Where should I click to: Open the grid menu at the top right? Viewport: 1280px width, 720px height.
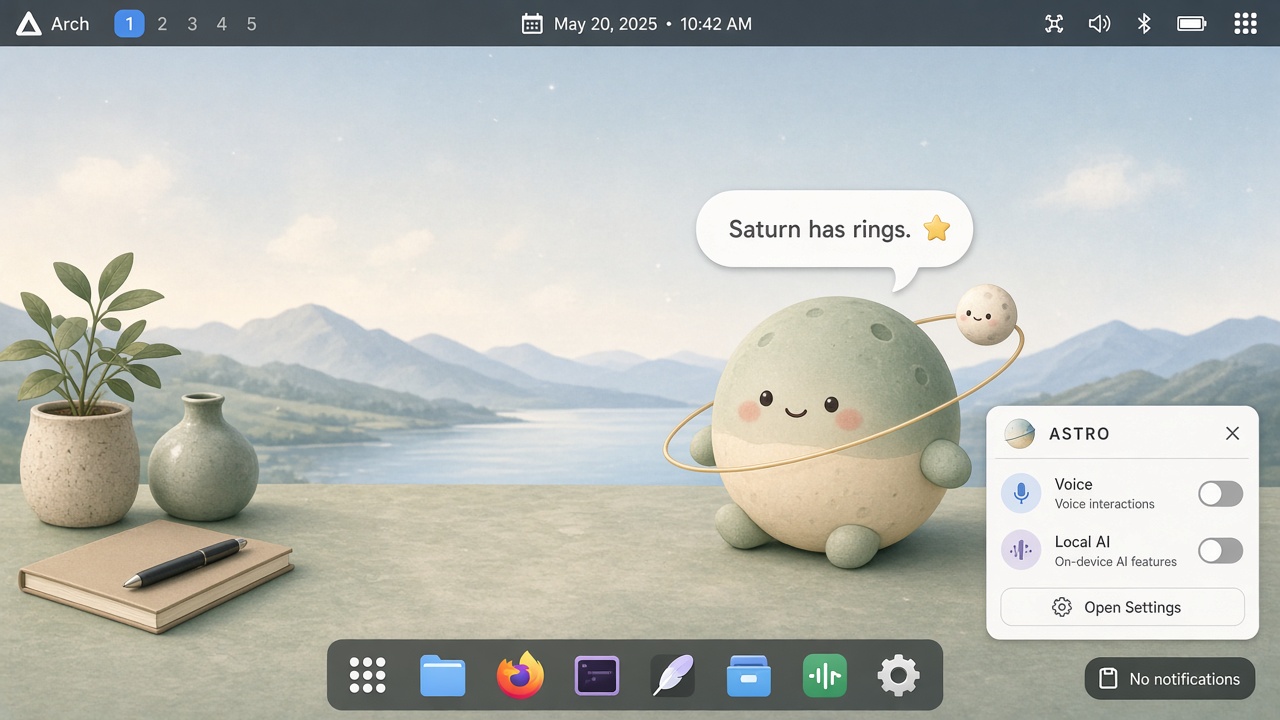pyautogui.click(x=1245, y=24)
